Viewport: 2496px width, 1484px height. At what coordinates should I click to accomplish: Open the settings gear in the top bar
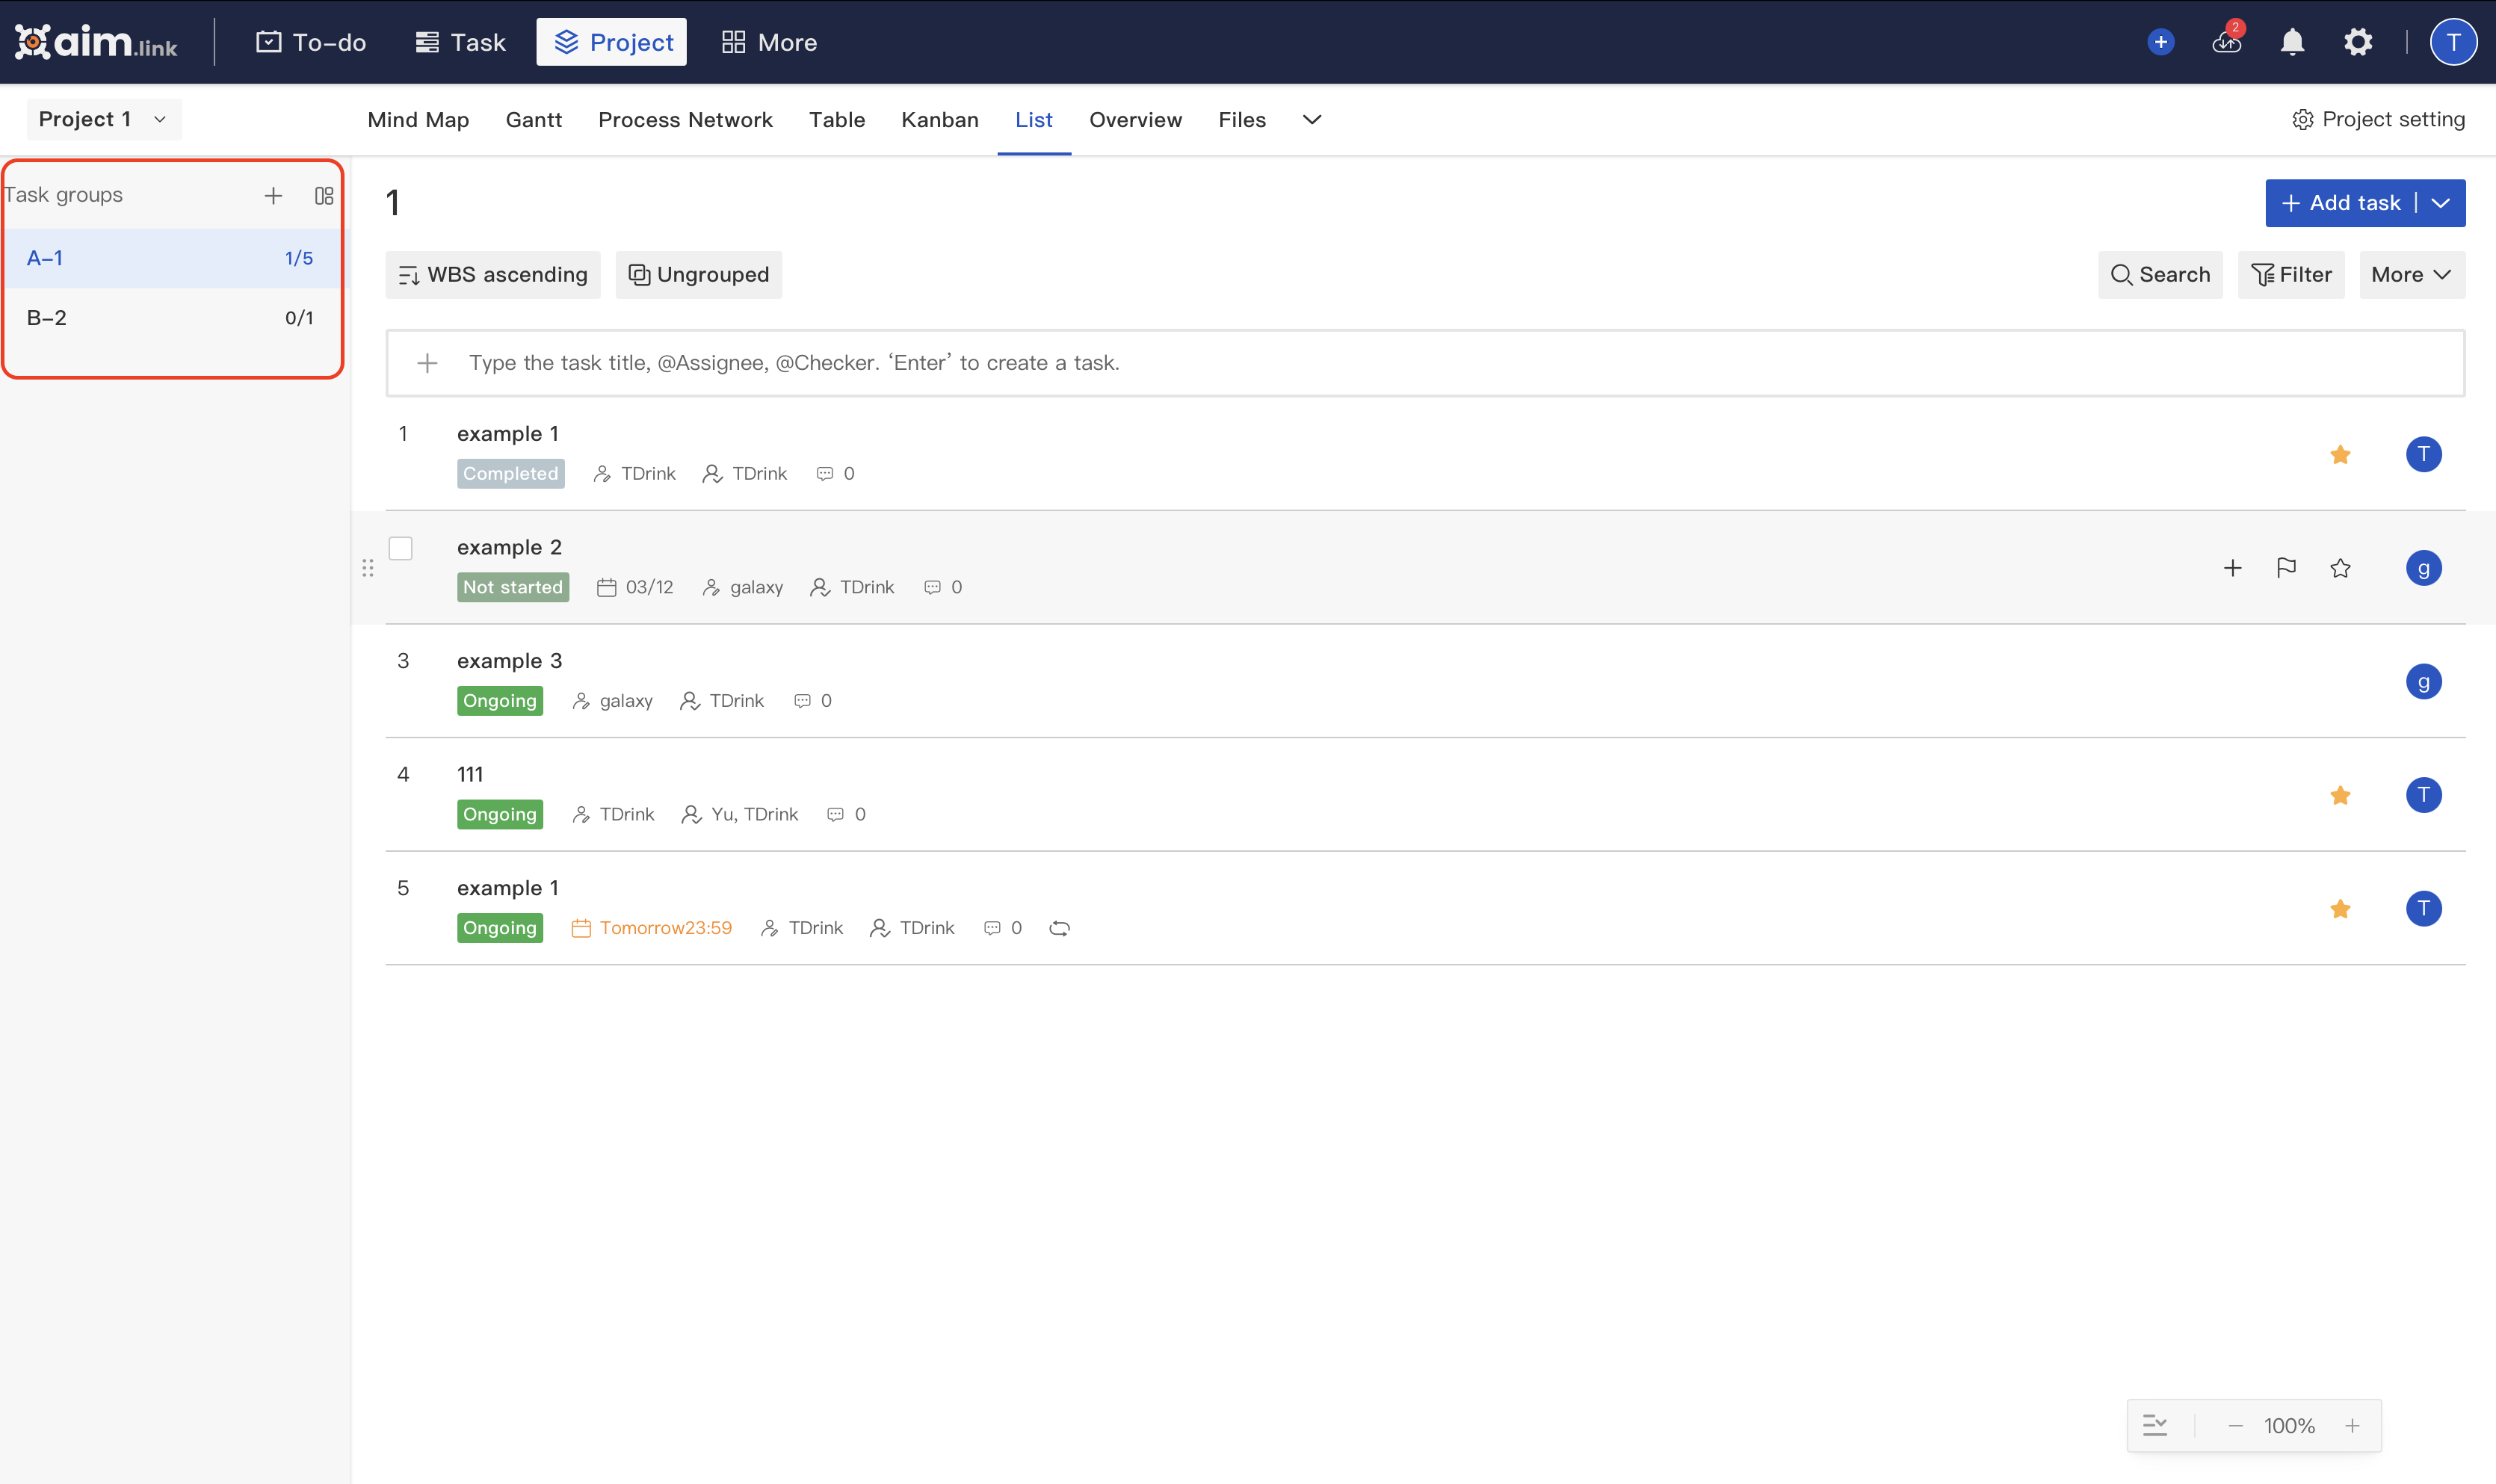click(2358, 41)
